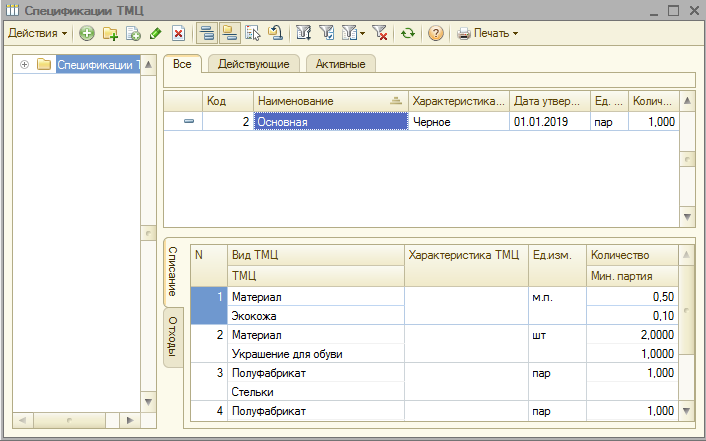Click the Код column header
Screen dimensions: 706x441
[x=225, y=101]
